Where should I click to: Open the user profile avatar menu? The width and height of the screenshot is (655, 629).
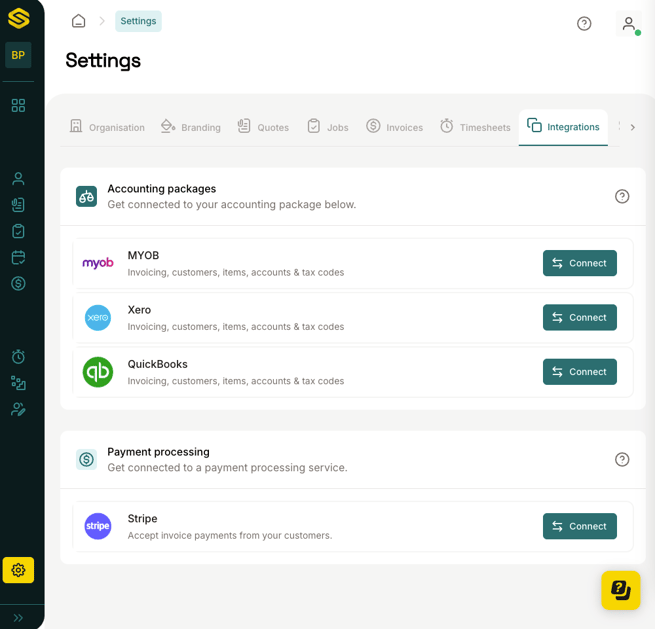pyautogui.click(x=629, y=23)
